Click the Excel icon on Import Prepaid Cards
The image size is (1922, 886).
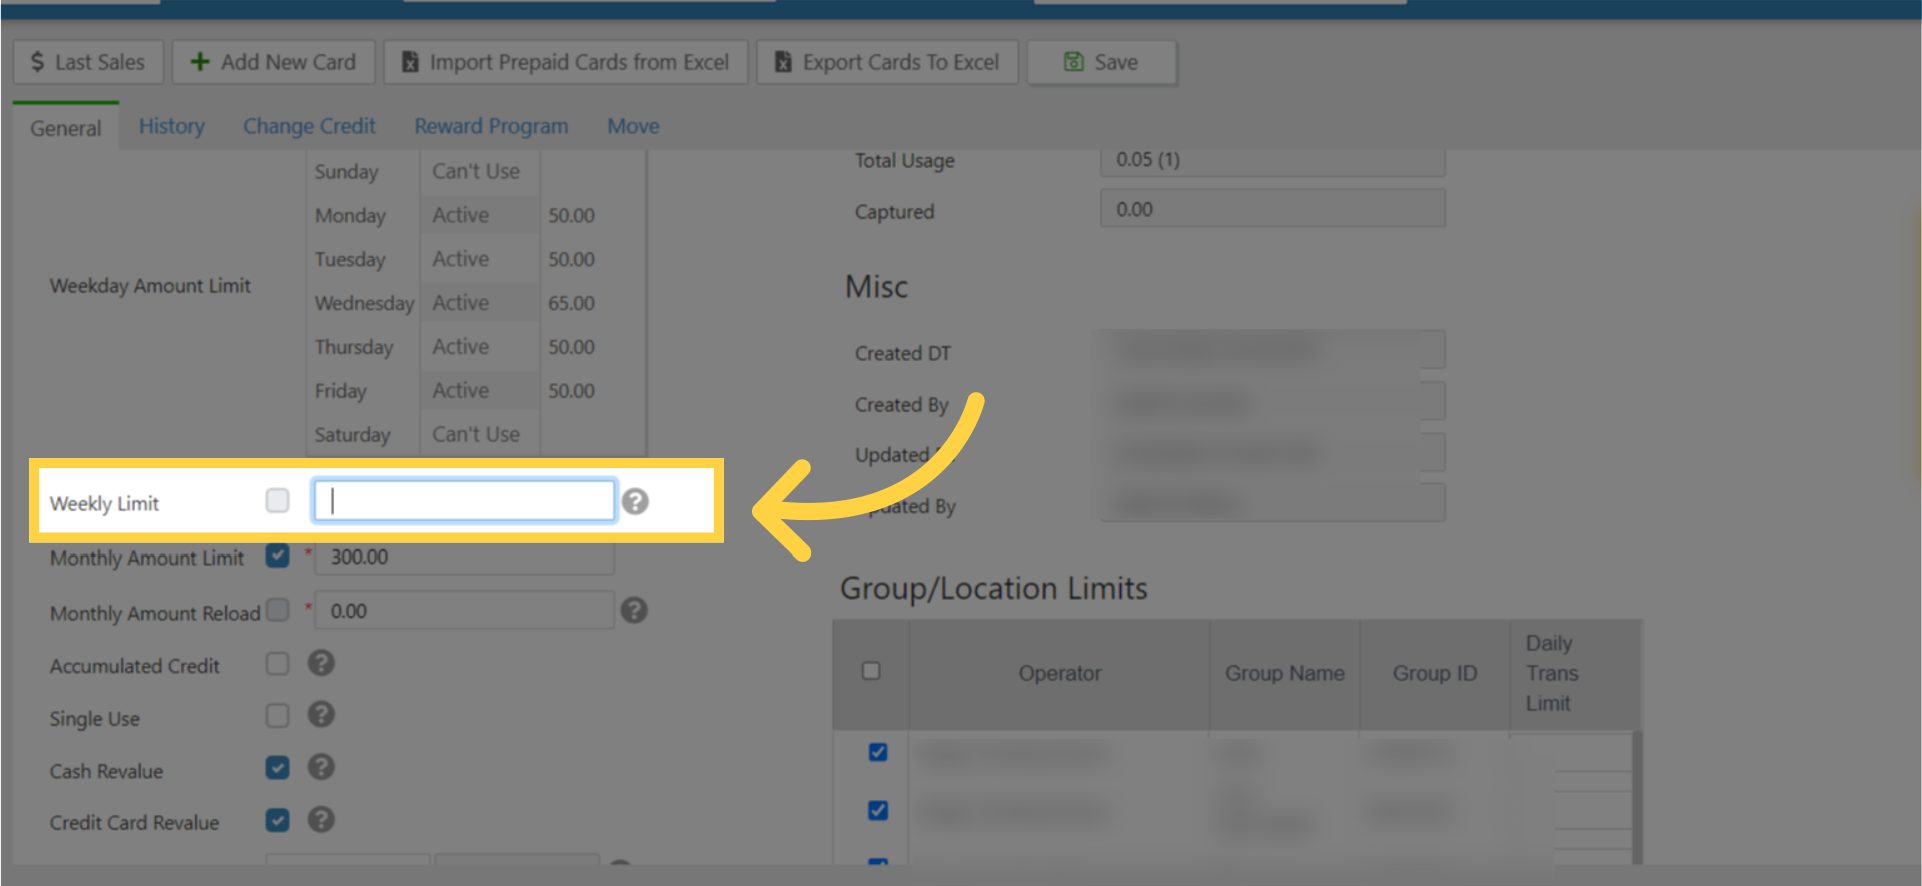pos(410,62)
